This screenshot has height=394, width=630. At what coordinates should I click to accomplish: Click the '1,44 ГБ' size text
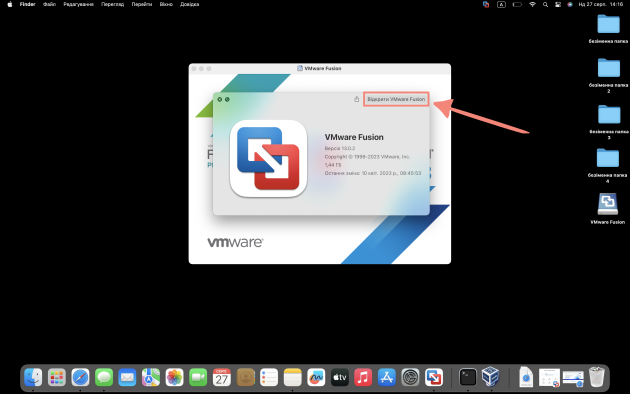[333, 165]
